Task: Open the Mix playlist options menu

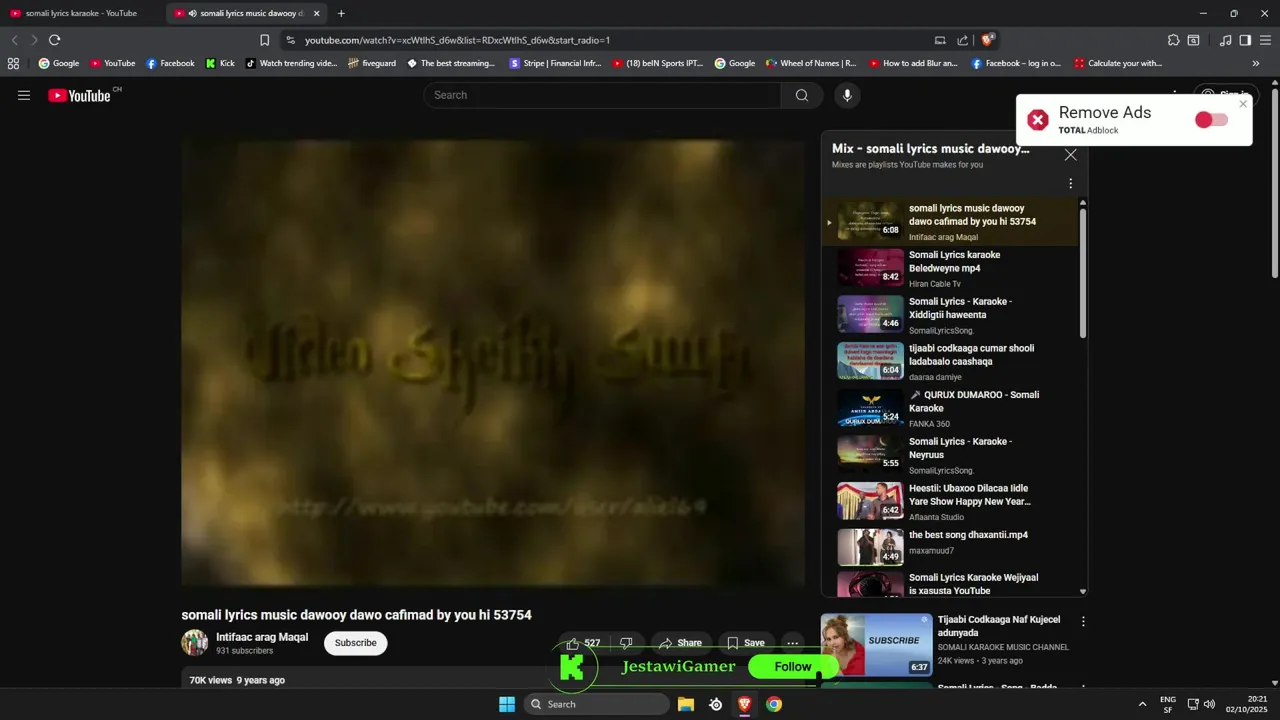Action: (x=1070, y=184)
